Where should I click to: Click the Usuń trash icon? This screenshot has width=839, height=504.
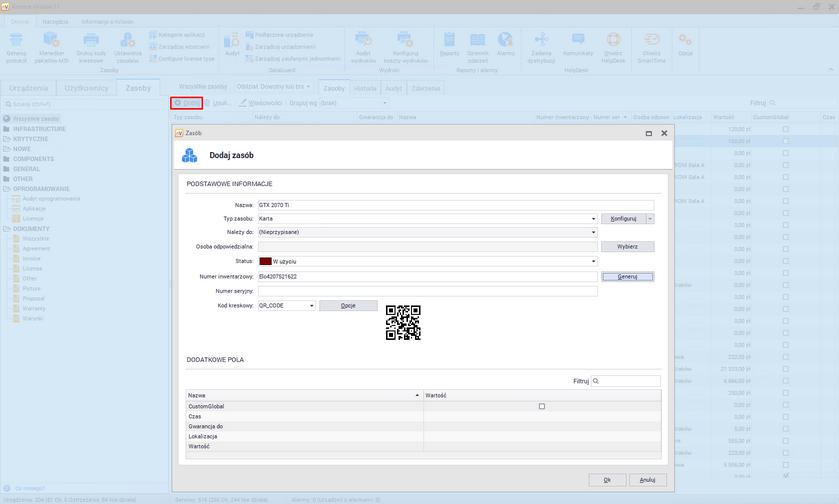[x=208, y=102]
